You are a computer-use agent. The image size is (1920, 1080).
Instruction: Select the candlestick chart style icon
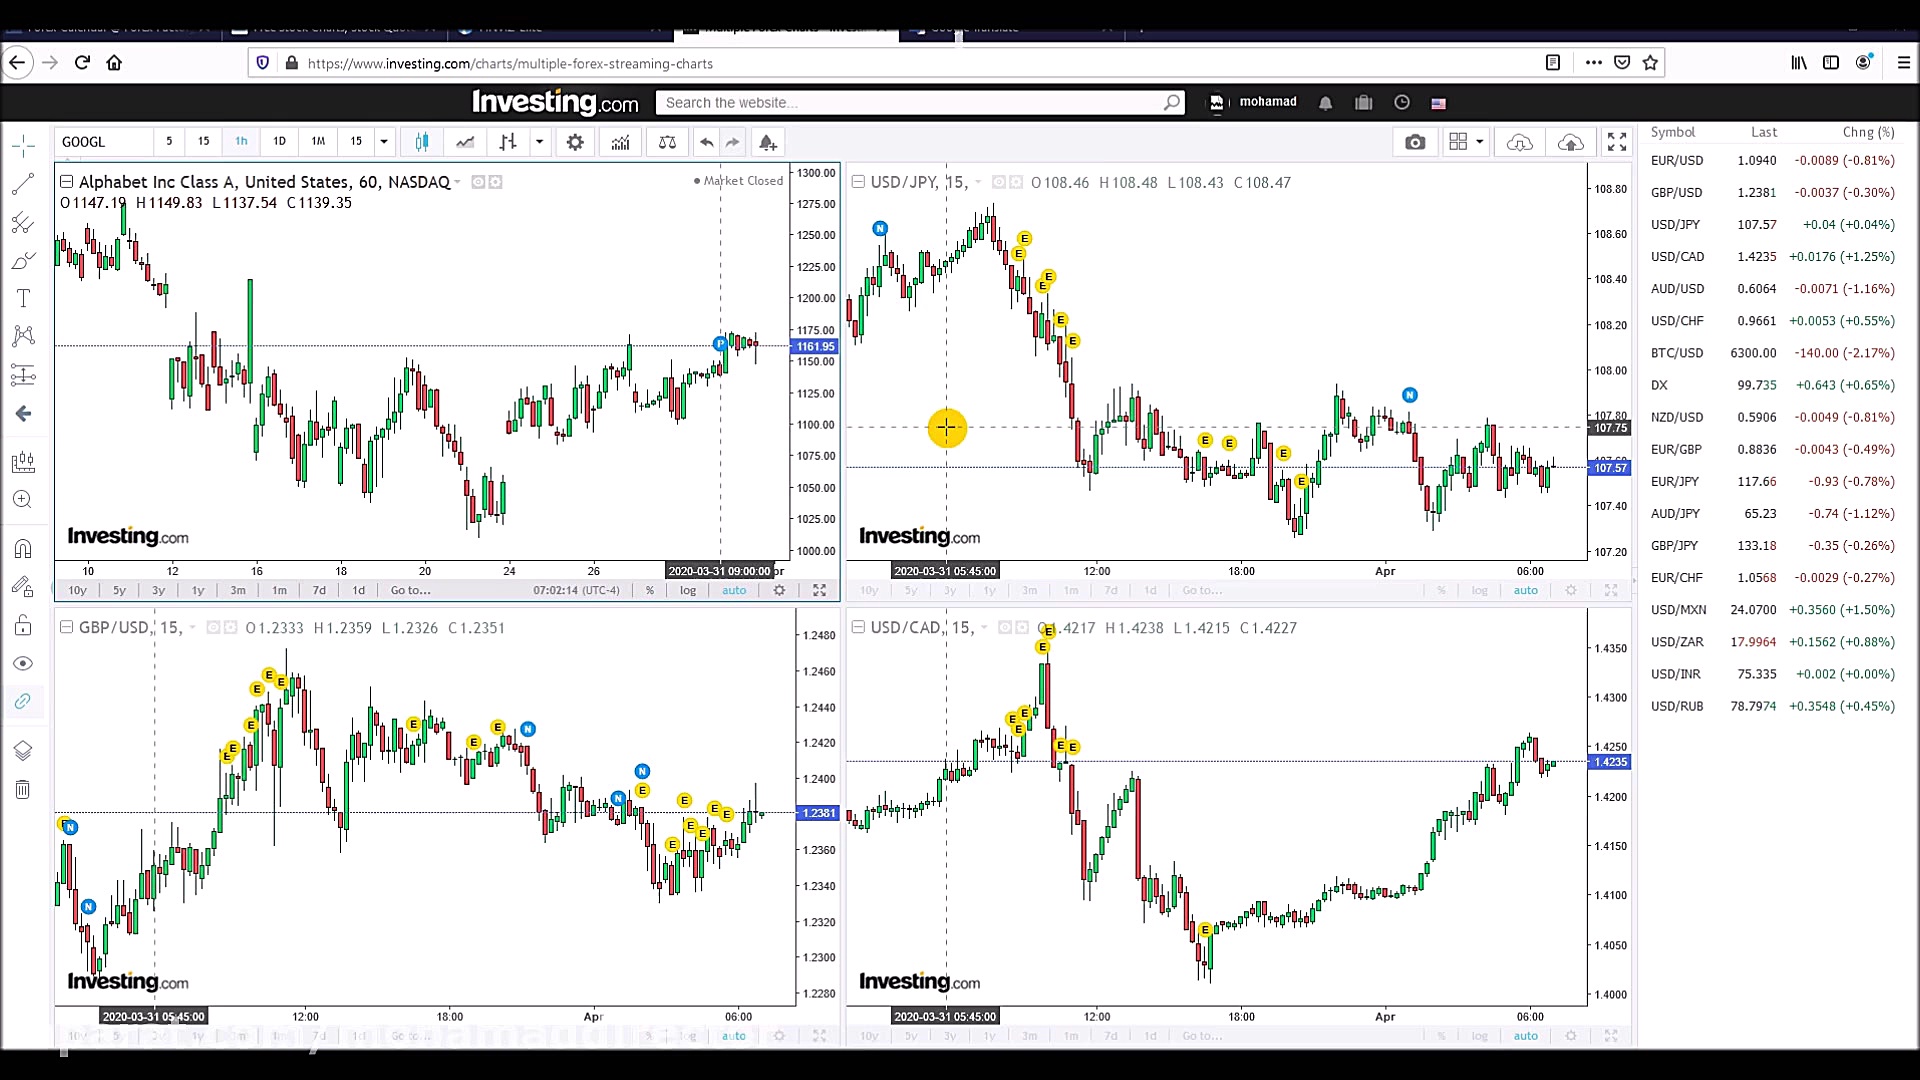click(422, 142)
